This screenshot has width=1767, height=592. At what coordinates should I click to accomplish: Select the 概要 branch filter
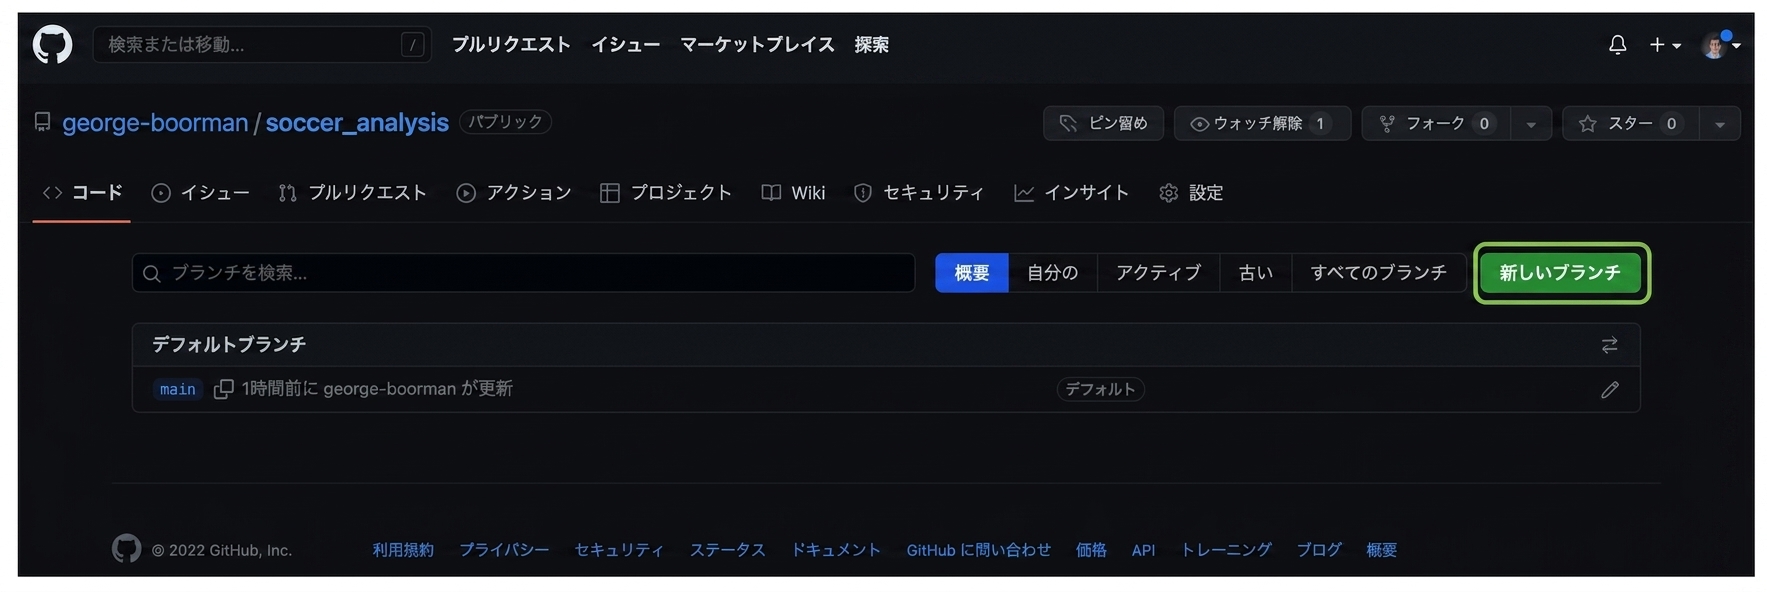tap(972, 273)
